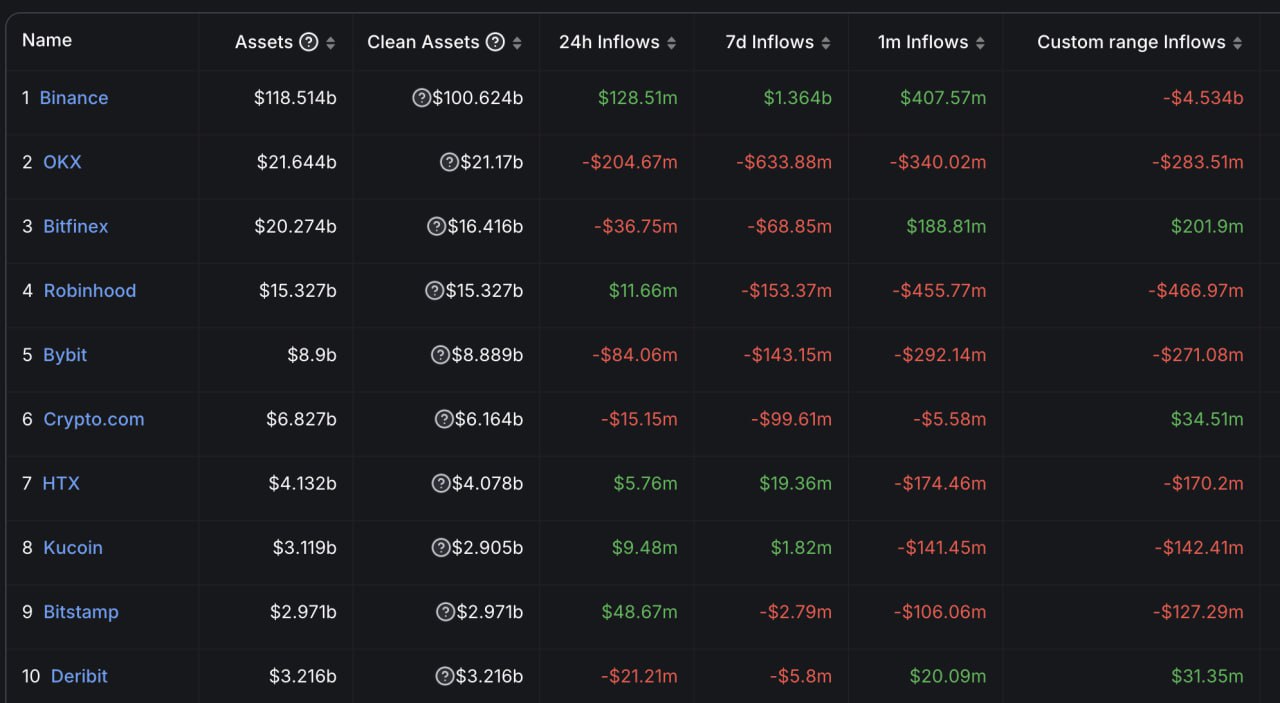Sort by Clean Assets using its sort arrows
This screenshot has height=703, width=1280.
point(517,43)
